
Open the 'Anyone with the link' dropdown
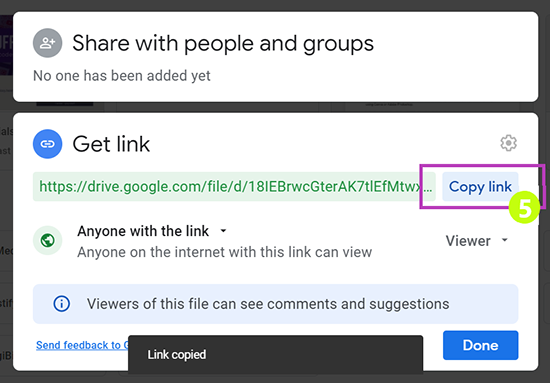coord(152,231)
